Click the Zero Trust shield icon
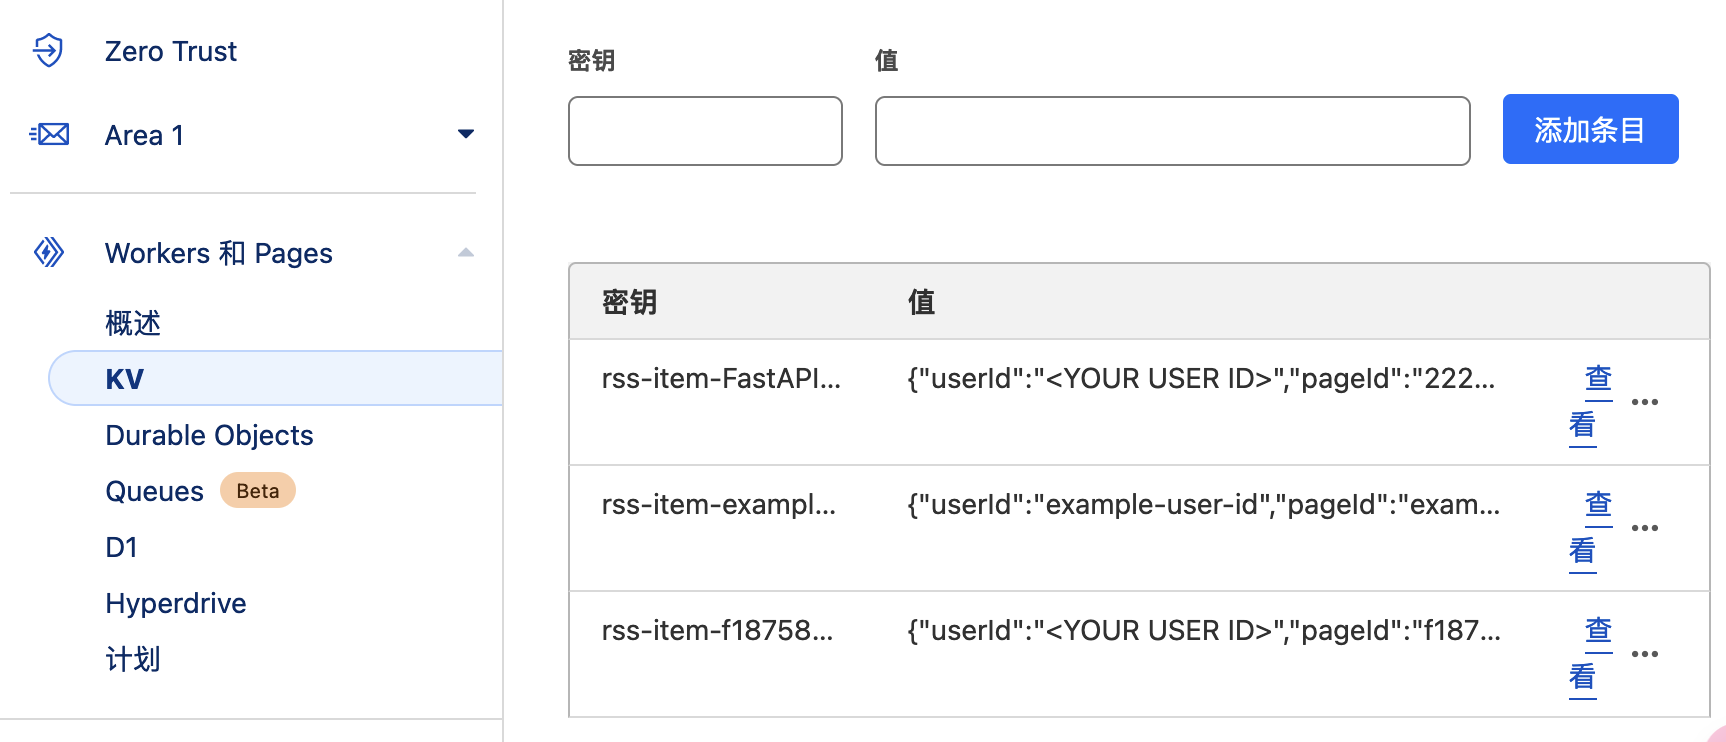This screenshot has width=1726, height=742. (48, 50)
